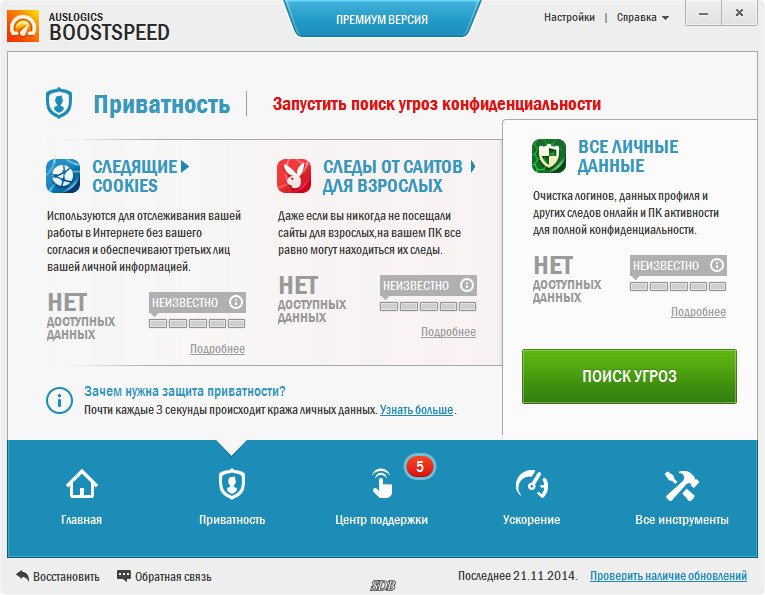Click Узнать больше link

(416, 410)
